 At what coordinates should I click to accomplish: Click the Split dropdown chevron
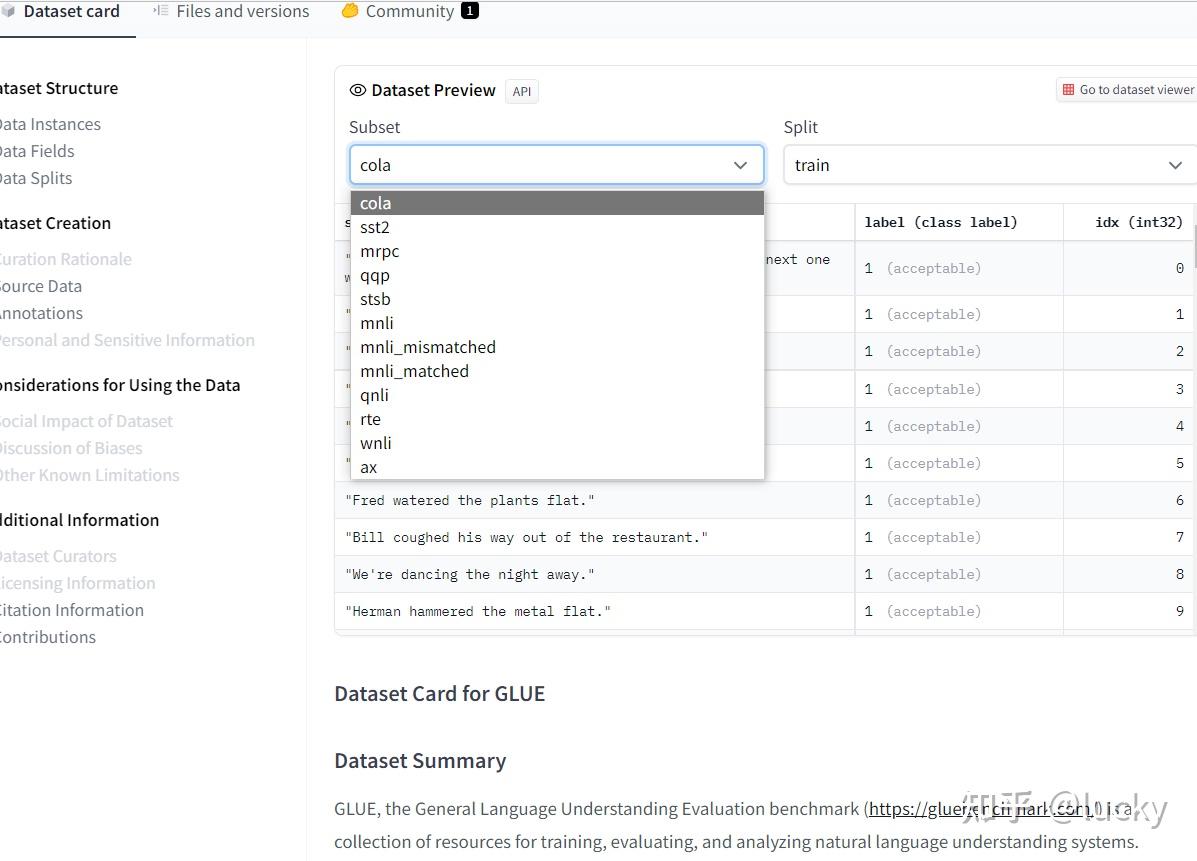point(1175,165)
